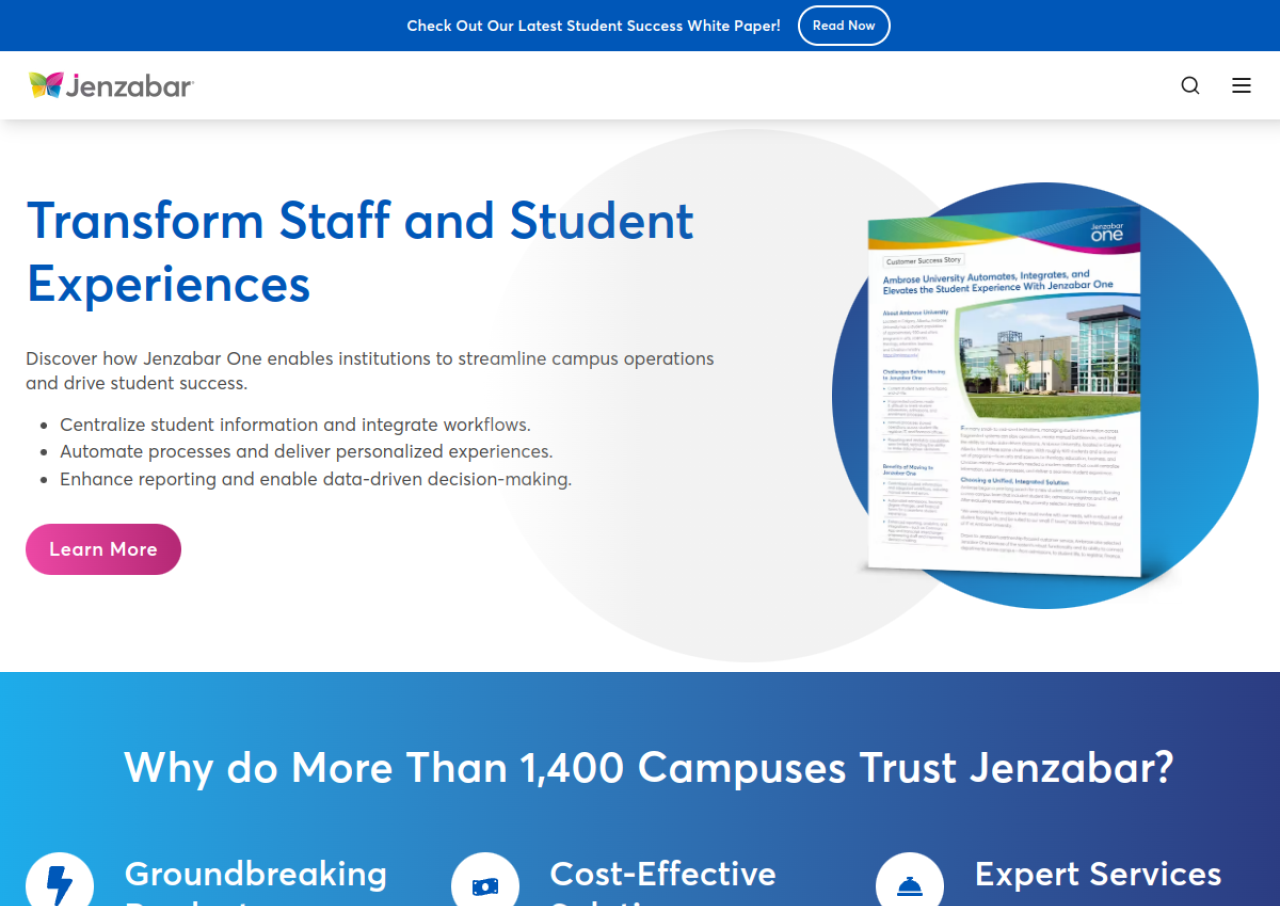Click the Automate processes bullet

[306, 451]
